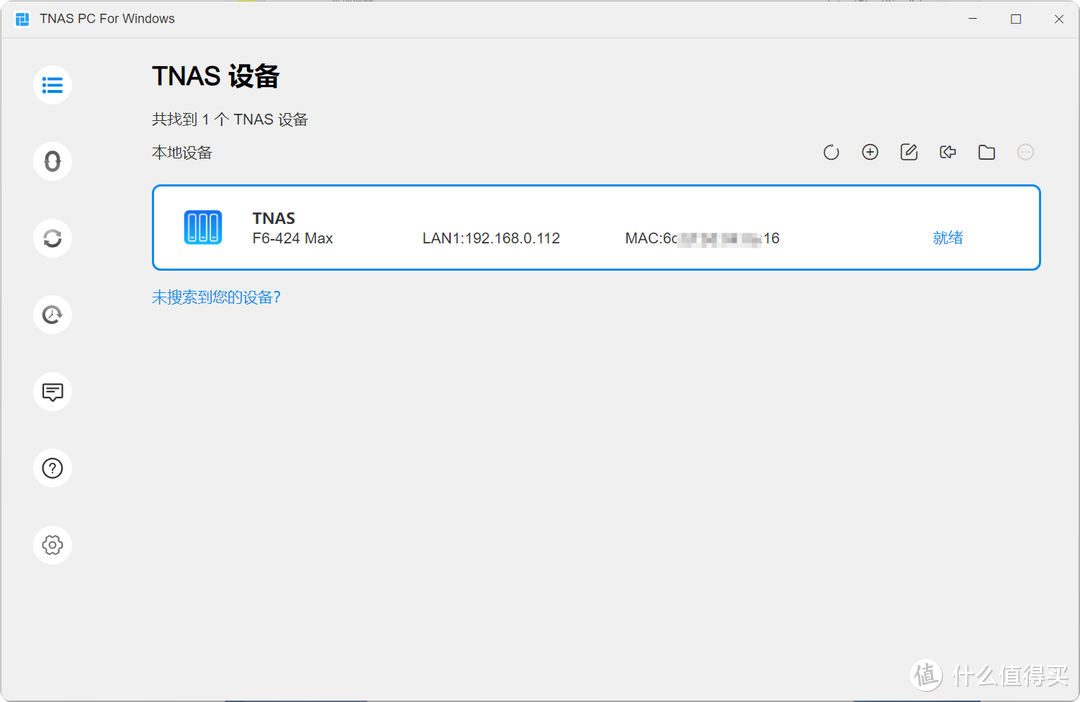This screenshot has width=1080, height=702.
Task: Click the edit pencil toolbar icon
Action: pos(909,152)
